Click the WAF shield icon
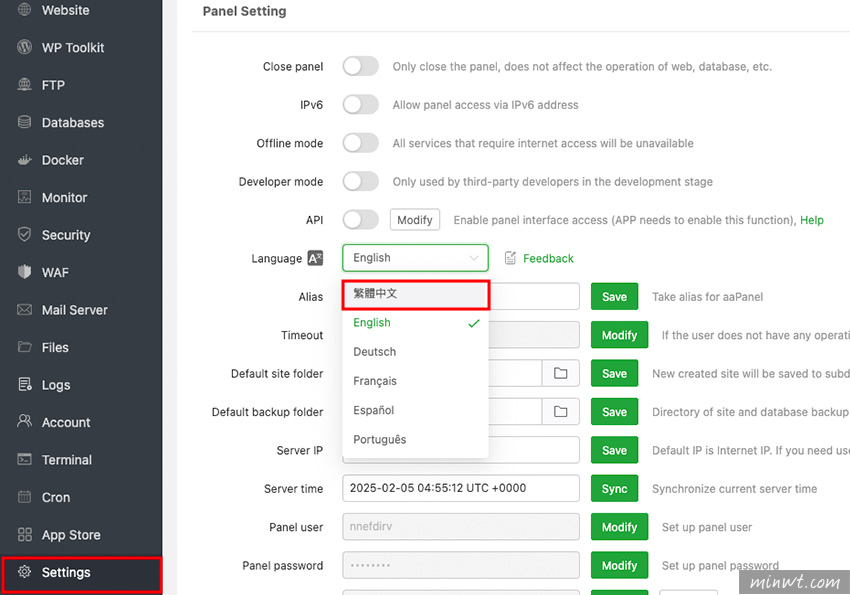Image resolution: width=850 pixels, height=595 pixels. click(24, 272)
